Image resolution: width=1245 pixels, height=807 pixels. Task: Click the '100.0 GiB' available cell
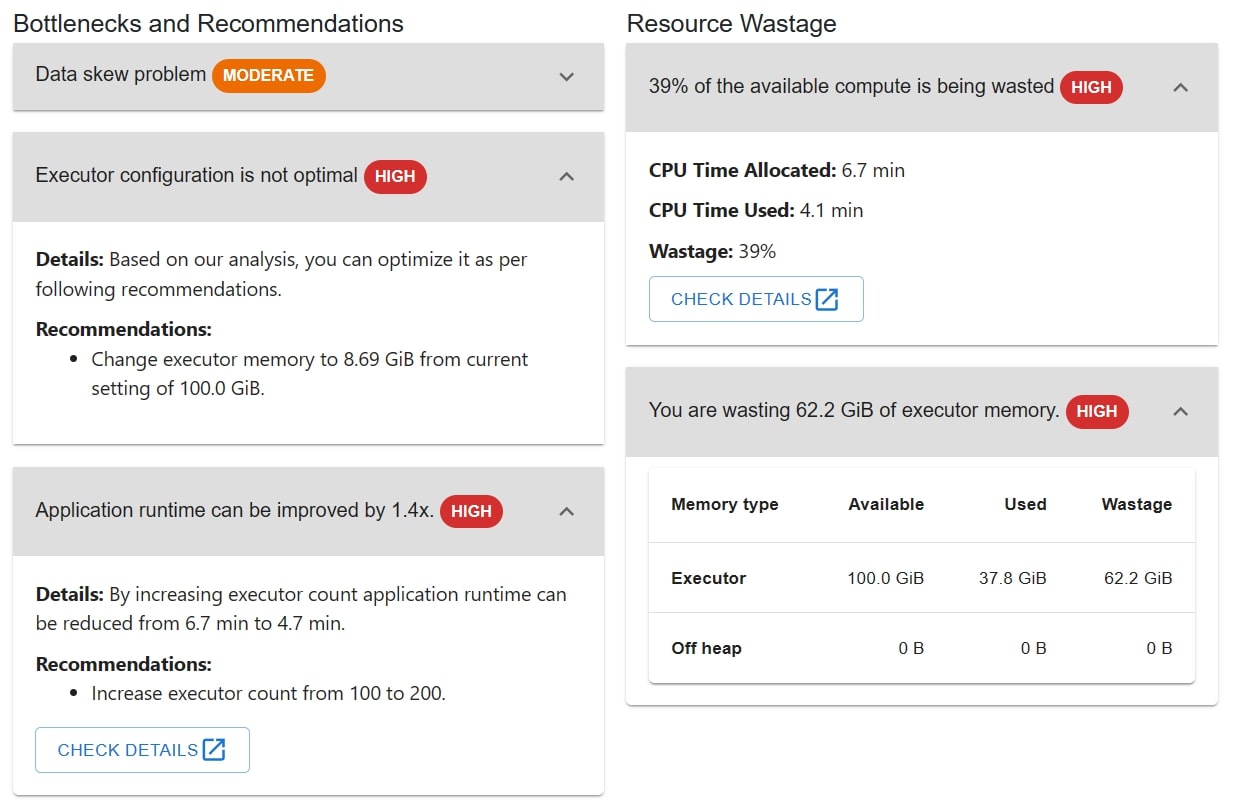[884, 578]
